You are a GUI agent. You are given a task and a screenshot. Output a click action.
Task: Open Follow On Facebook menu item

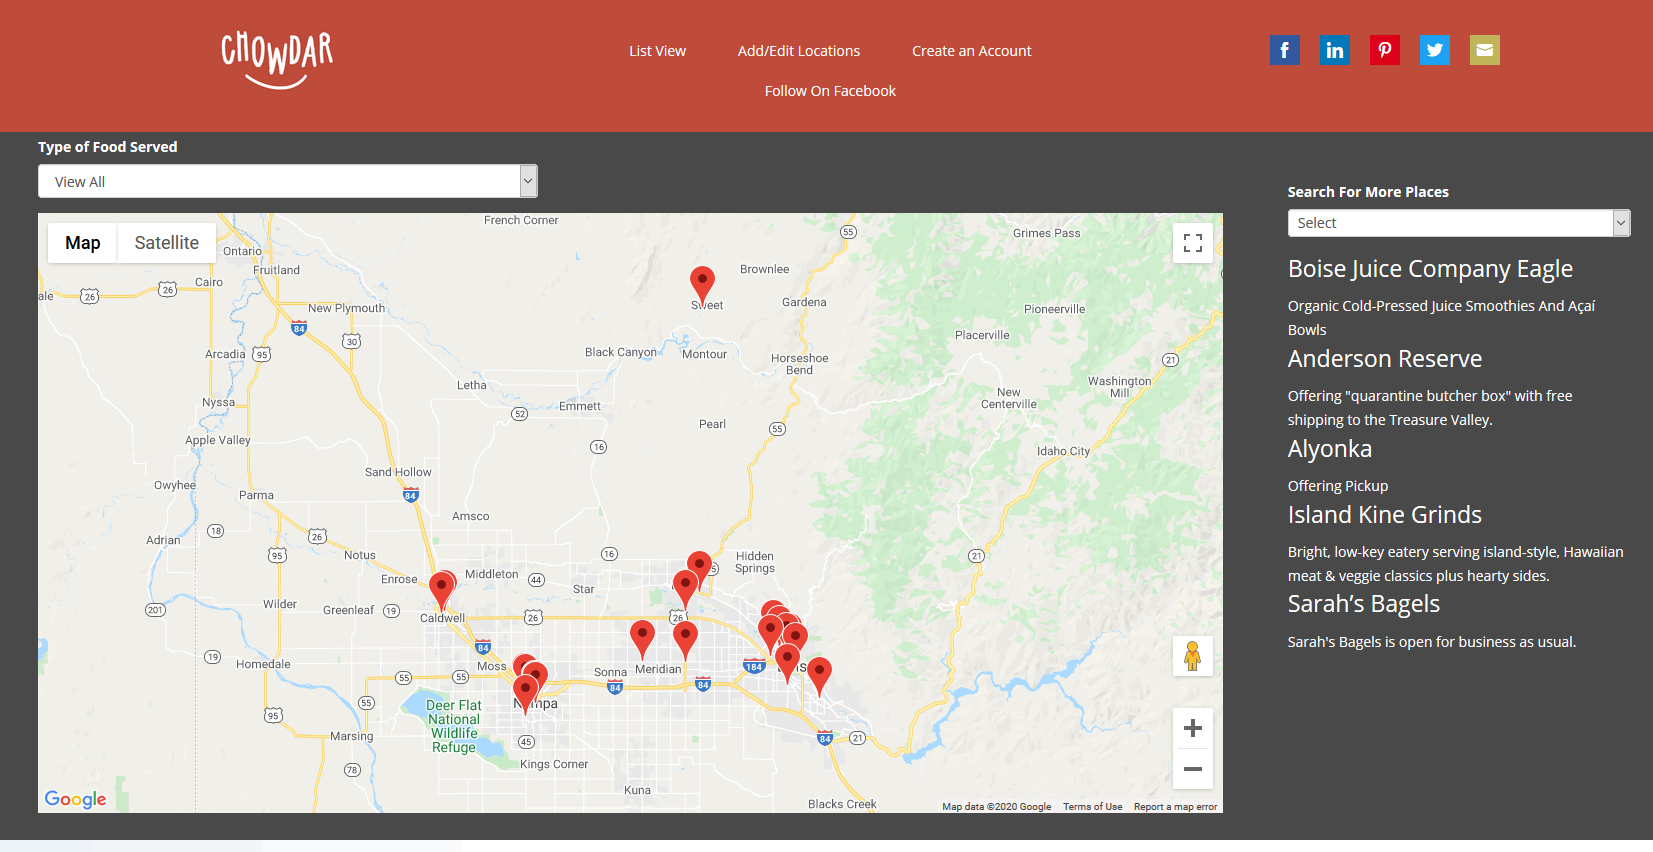point(830,91)
